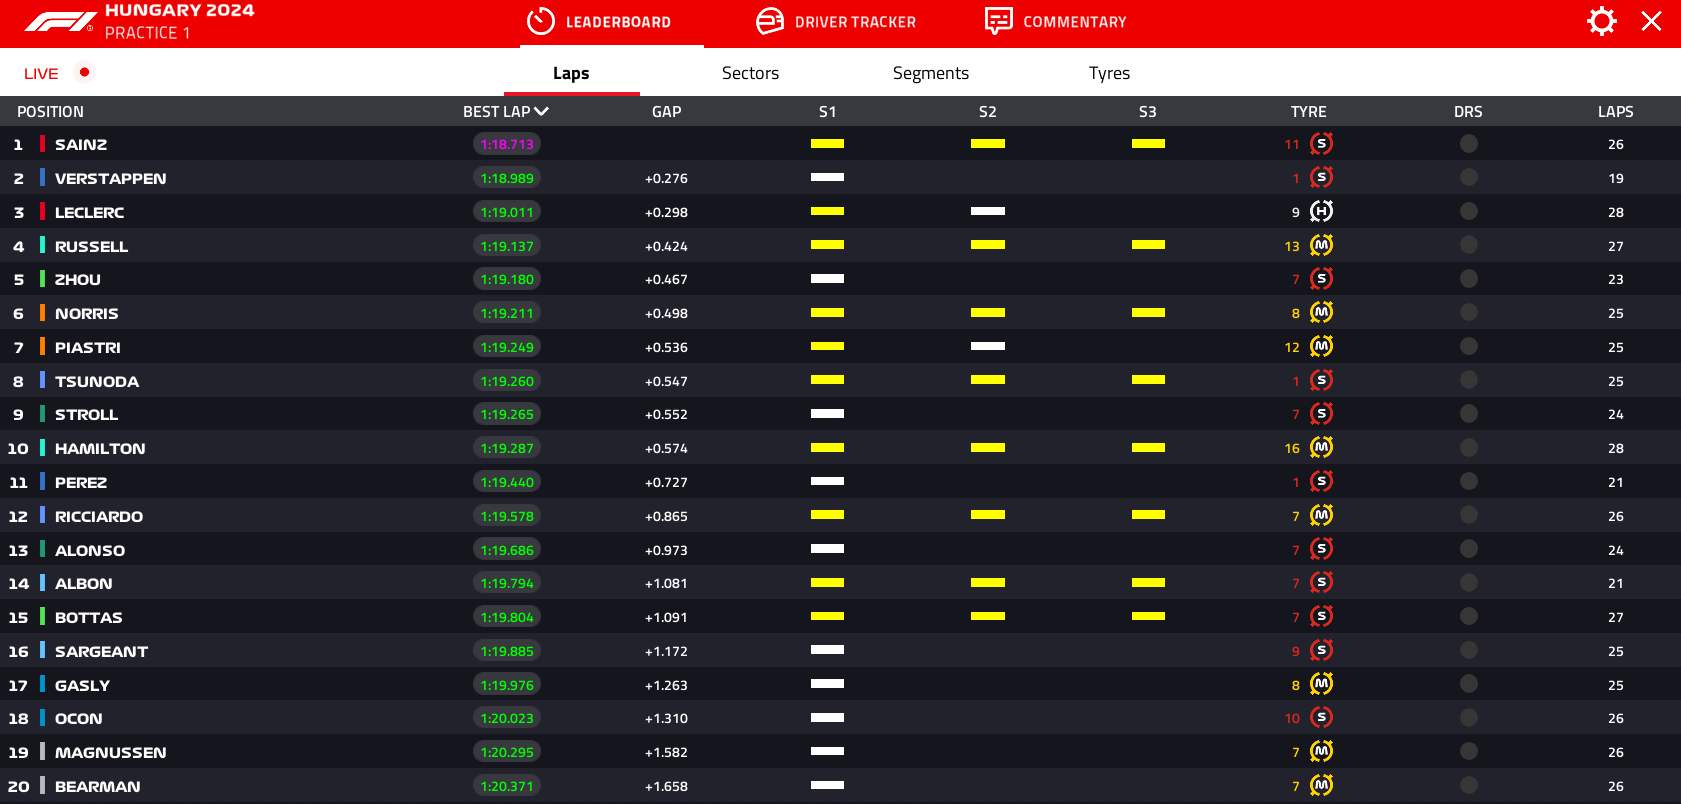Select driver name HAMILTON
The height and width of the screenshot is (804, 1681).
pyautogui.click(x=100, y=449)
